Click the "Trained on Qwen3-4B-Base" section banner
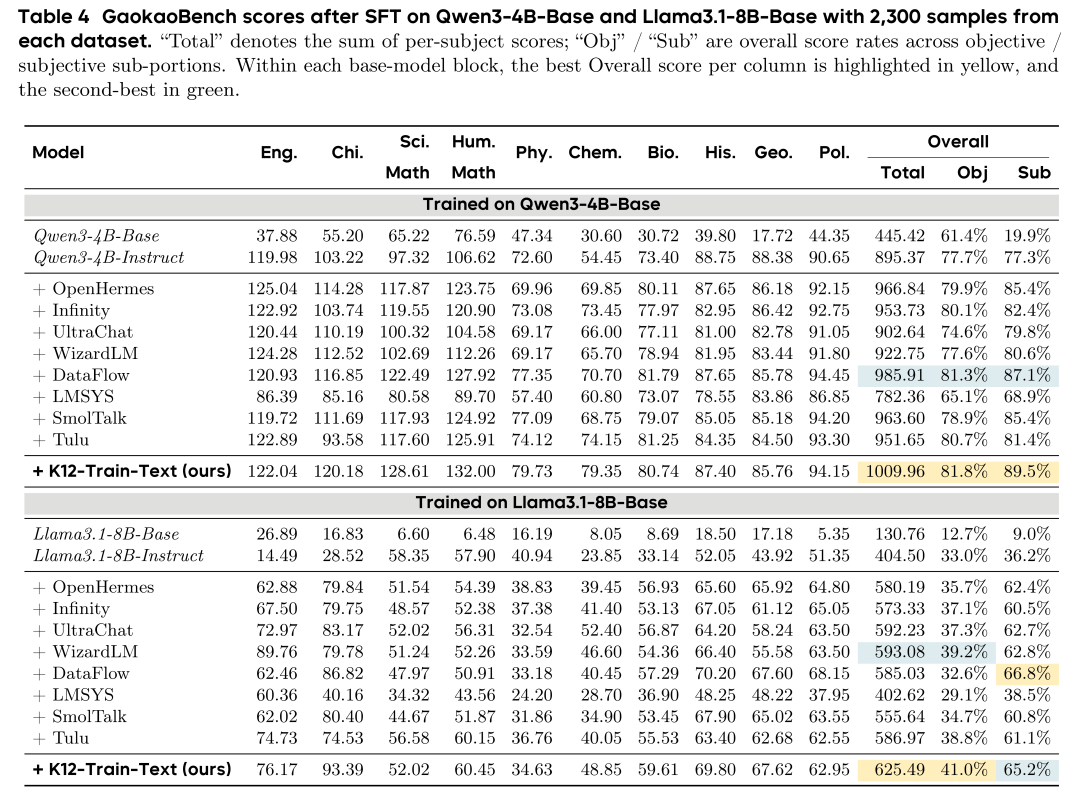This screenshot has height=797, width=1080. click(541, 205)
